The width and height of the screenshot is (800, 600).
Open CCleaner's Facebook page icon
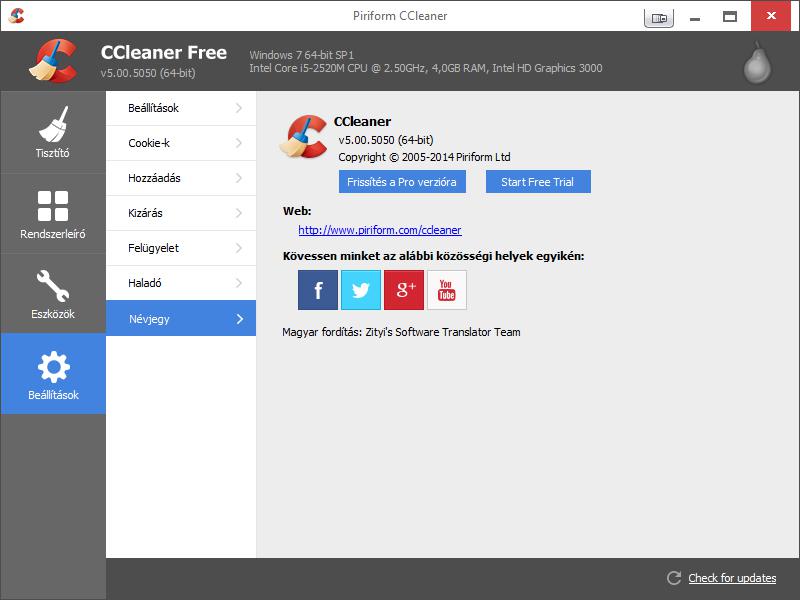317,290
